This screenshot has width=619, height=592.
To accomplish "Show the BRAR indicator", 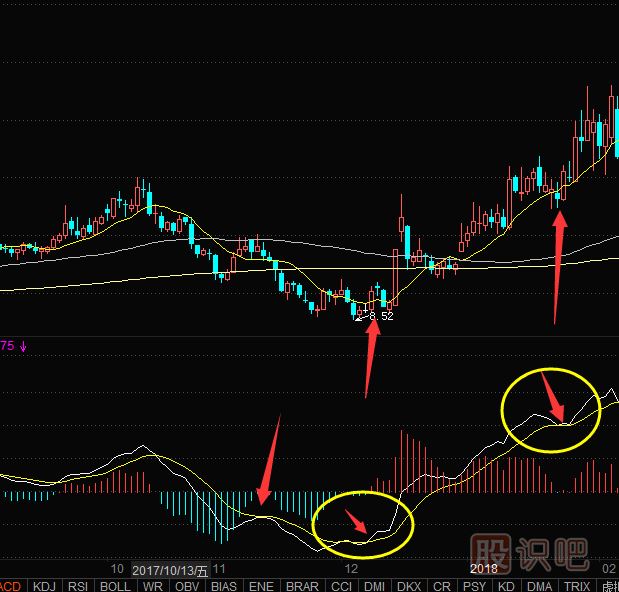I will coord(302,585).
